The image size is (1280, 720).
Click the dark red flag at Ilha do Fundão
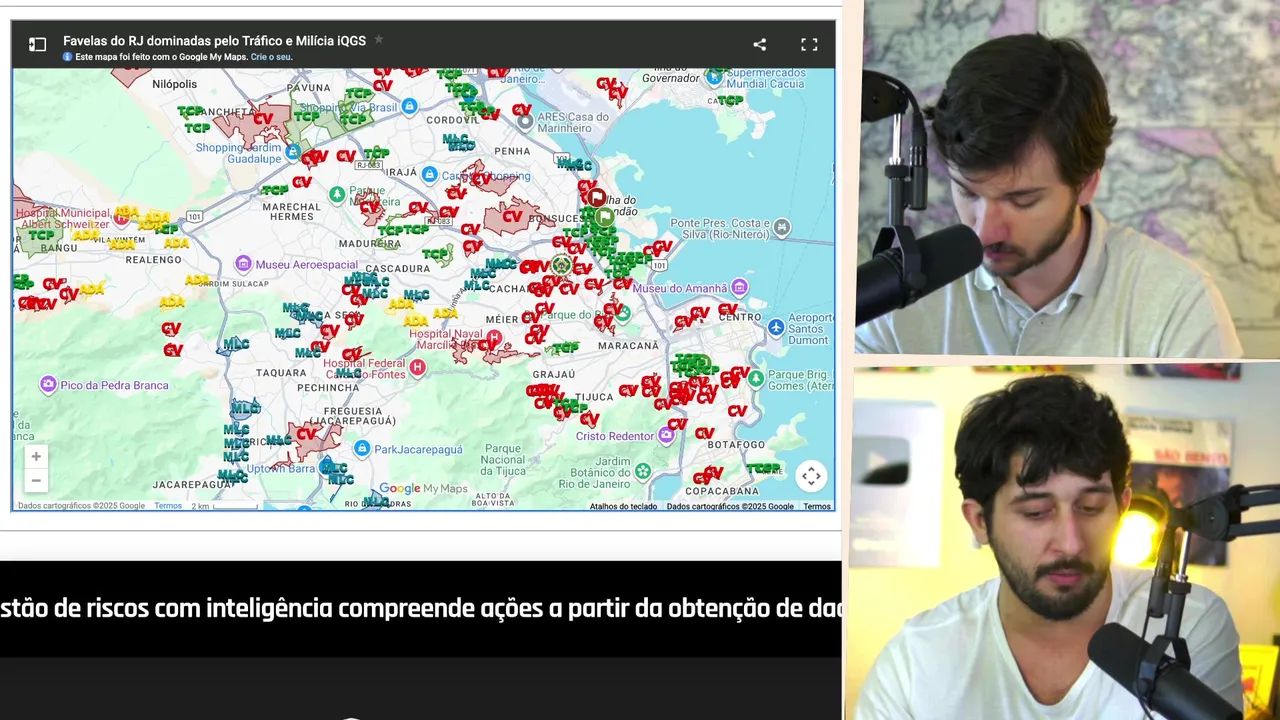pyautogui.click(x=596, y=198)
